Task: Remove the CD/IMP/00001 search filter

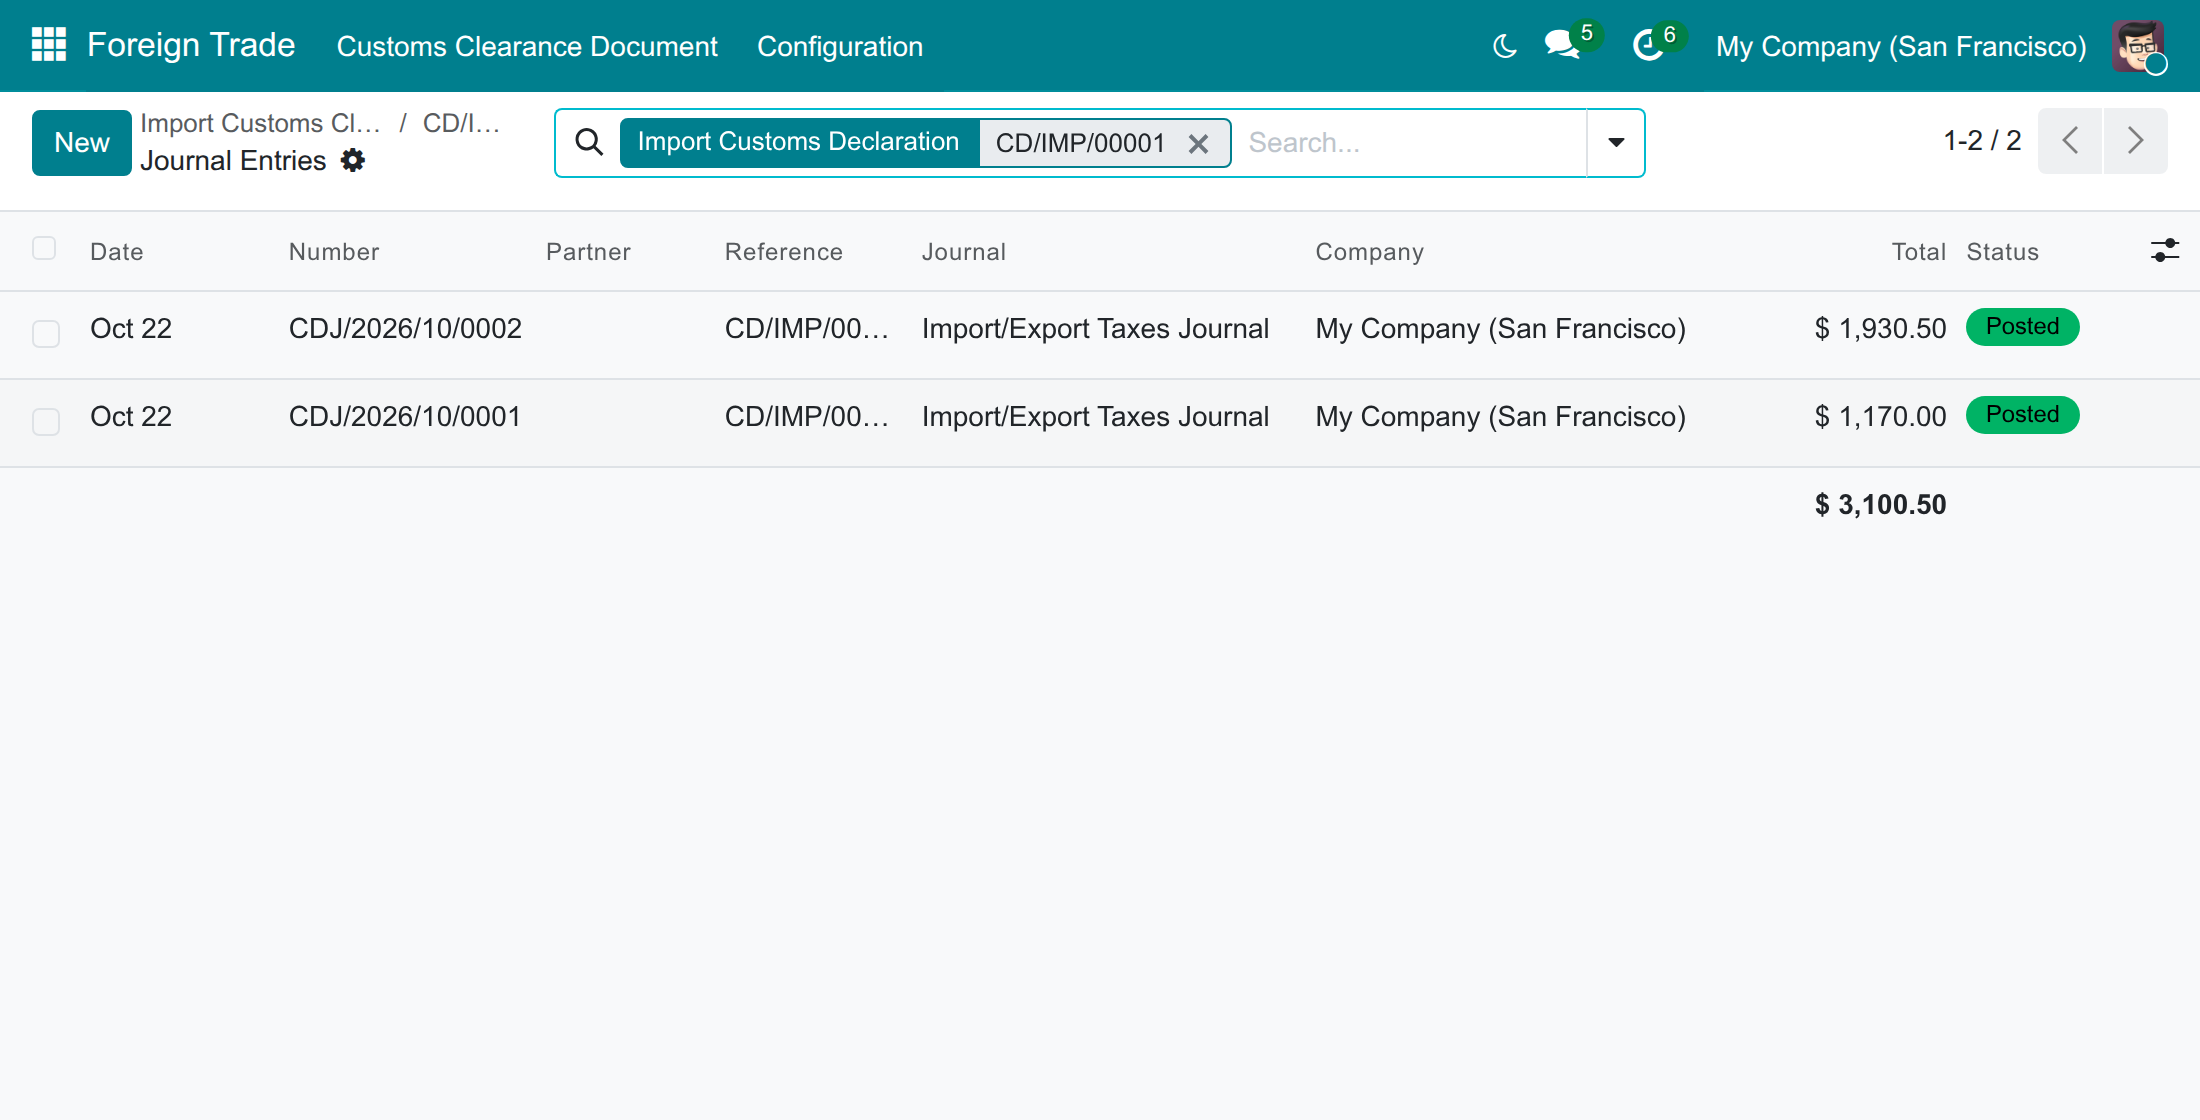Action: click(x=1198, y=143)
